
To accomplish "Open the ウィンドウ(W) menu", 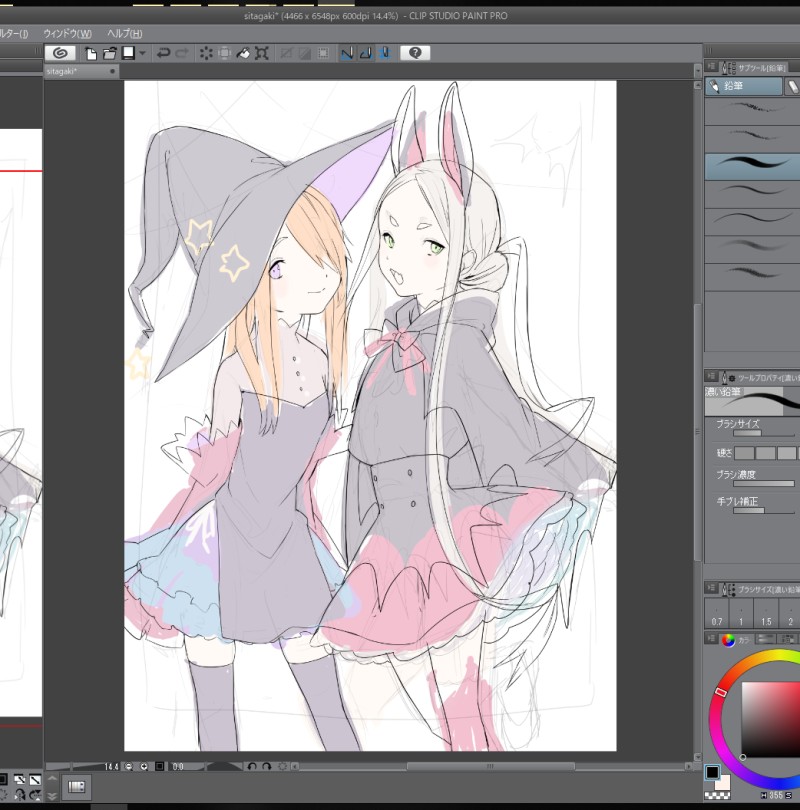I will tap(66, 33).
